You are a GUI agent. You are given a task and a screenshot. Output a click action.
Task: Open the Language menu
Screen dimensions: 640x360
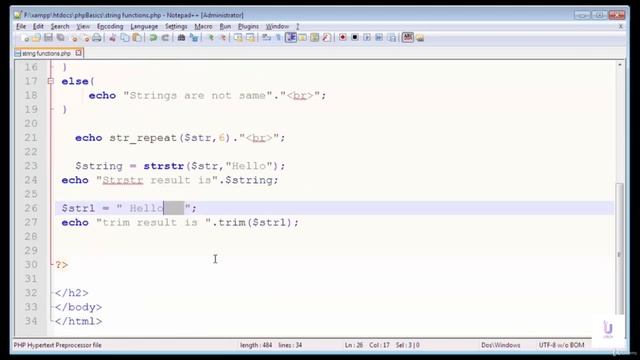(x=144, y=27)
